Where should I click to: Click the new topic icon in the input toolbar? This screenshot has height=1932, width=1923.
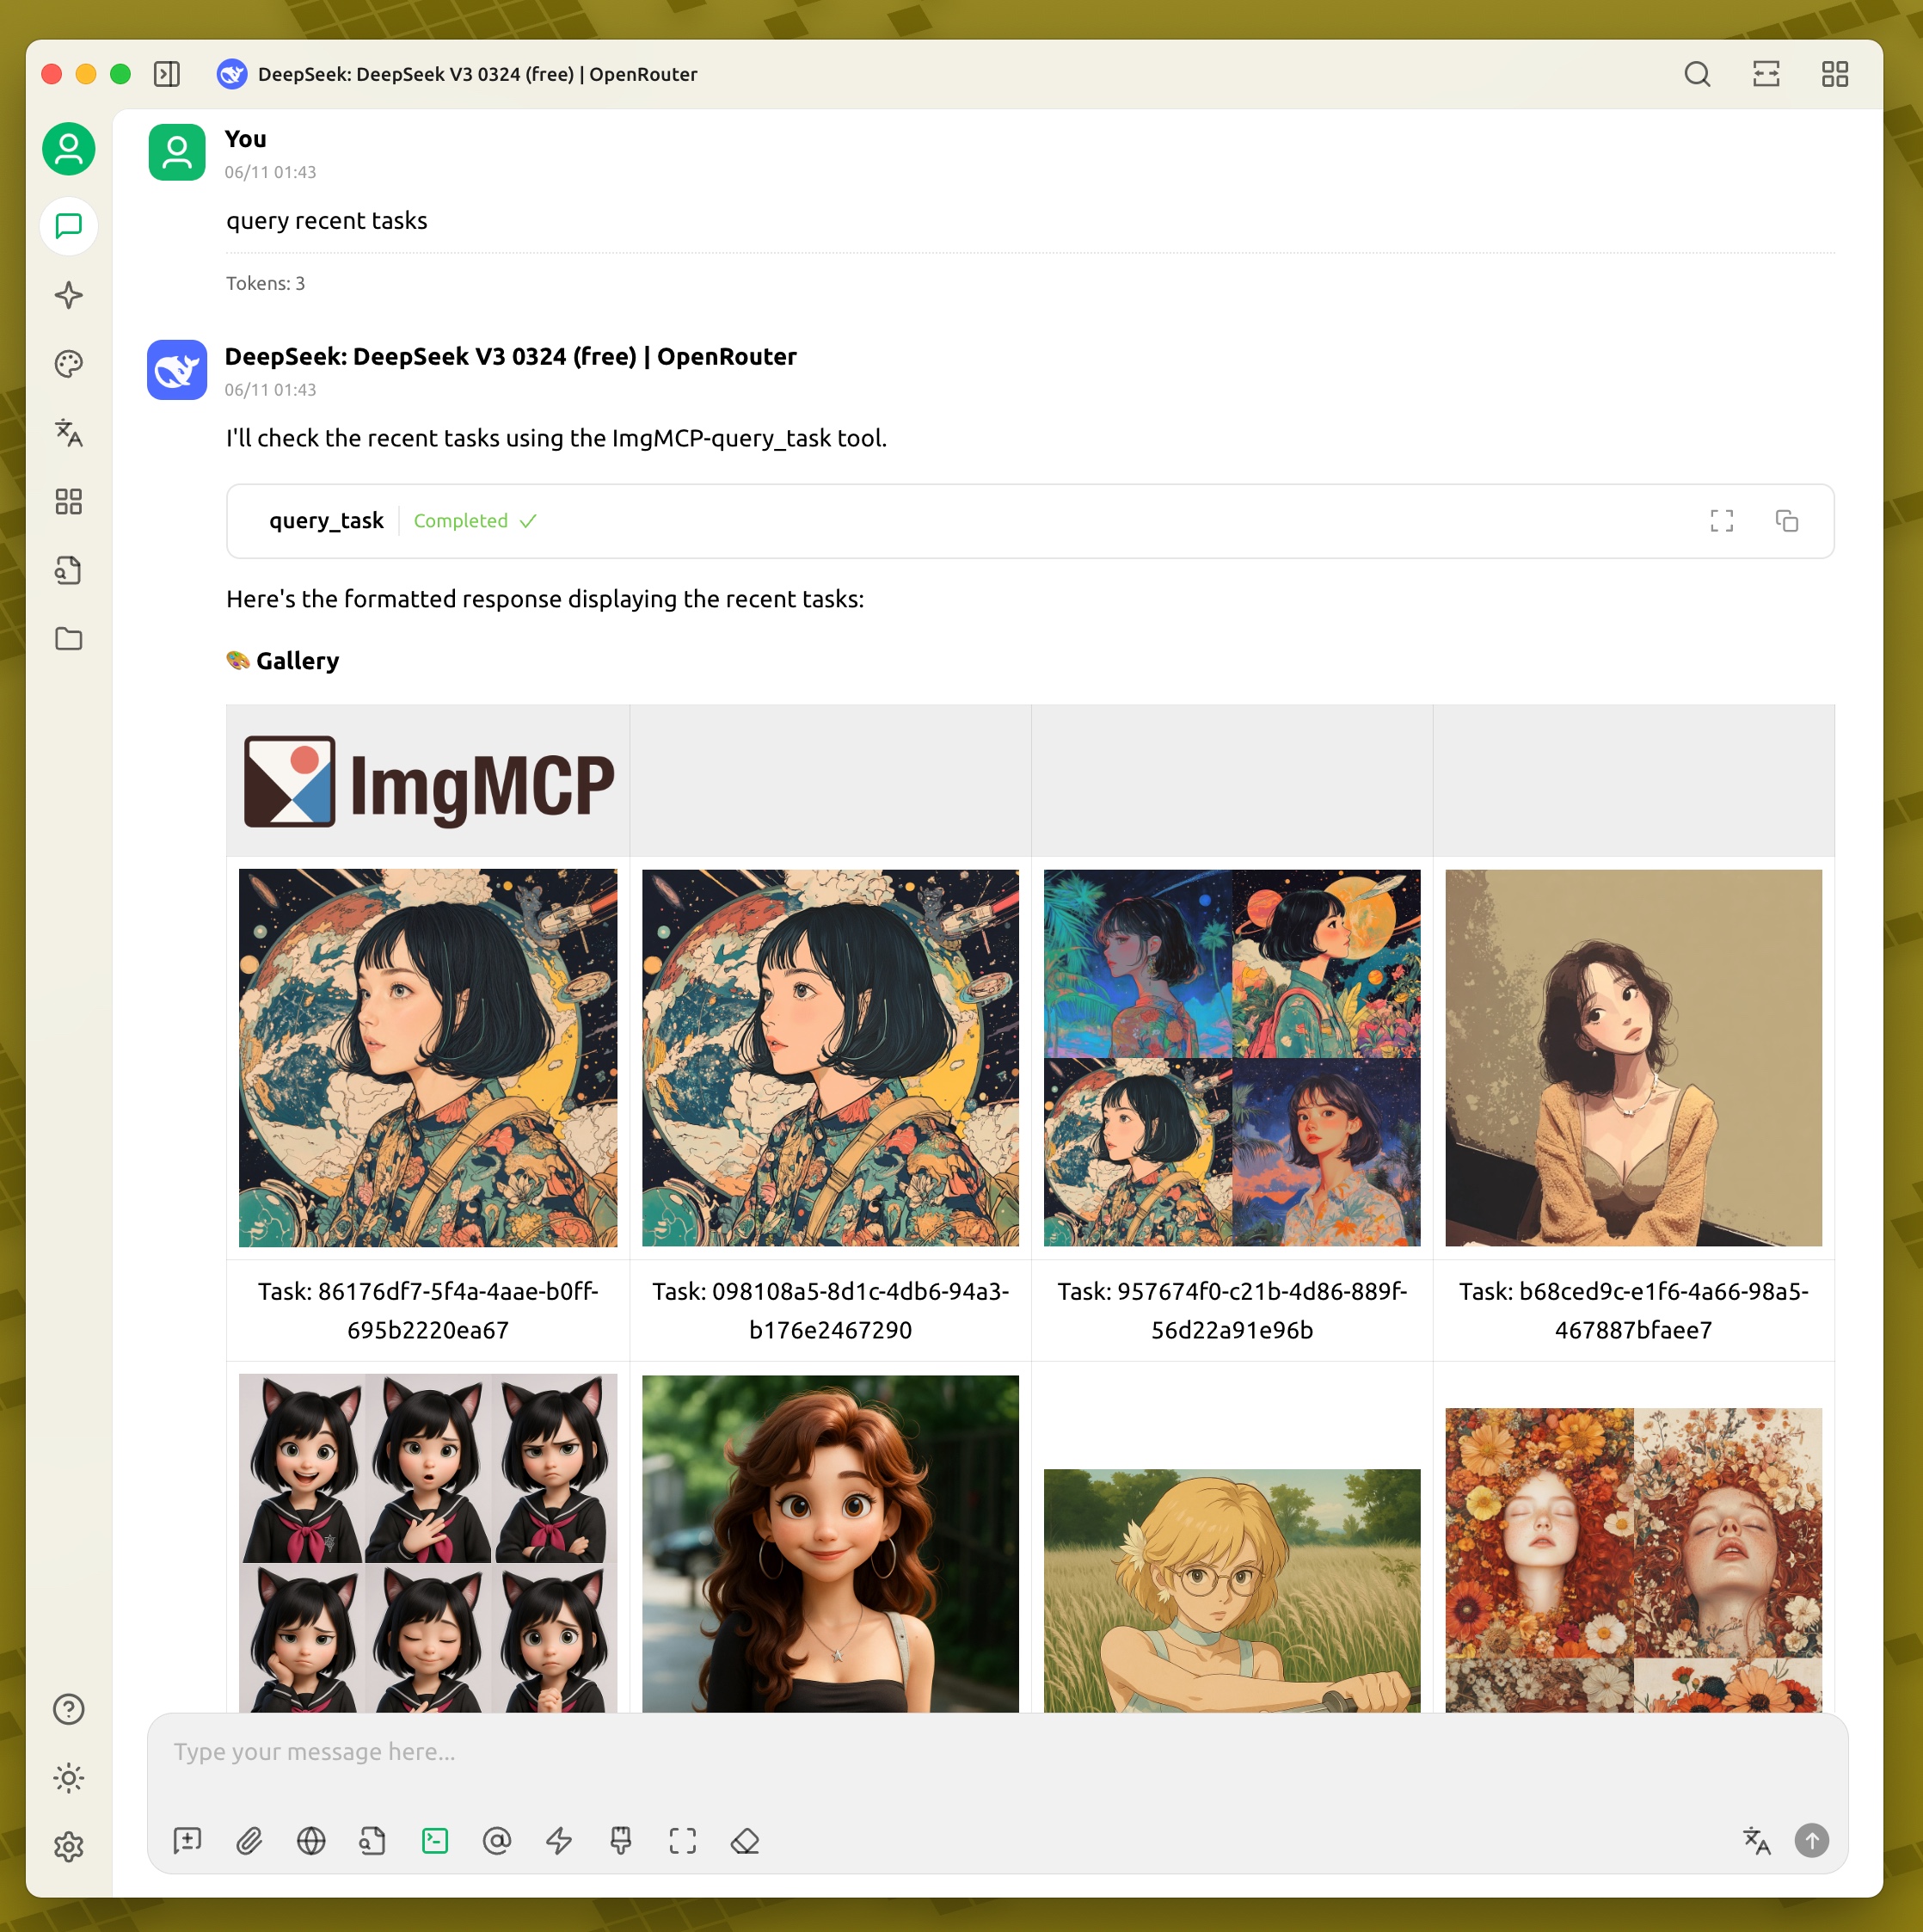click(187, 1841)
